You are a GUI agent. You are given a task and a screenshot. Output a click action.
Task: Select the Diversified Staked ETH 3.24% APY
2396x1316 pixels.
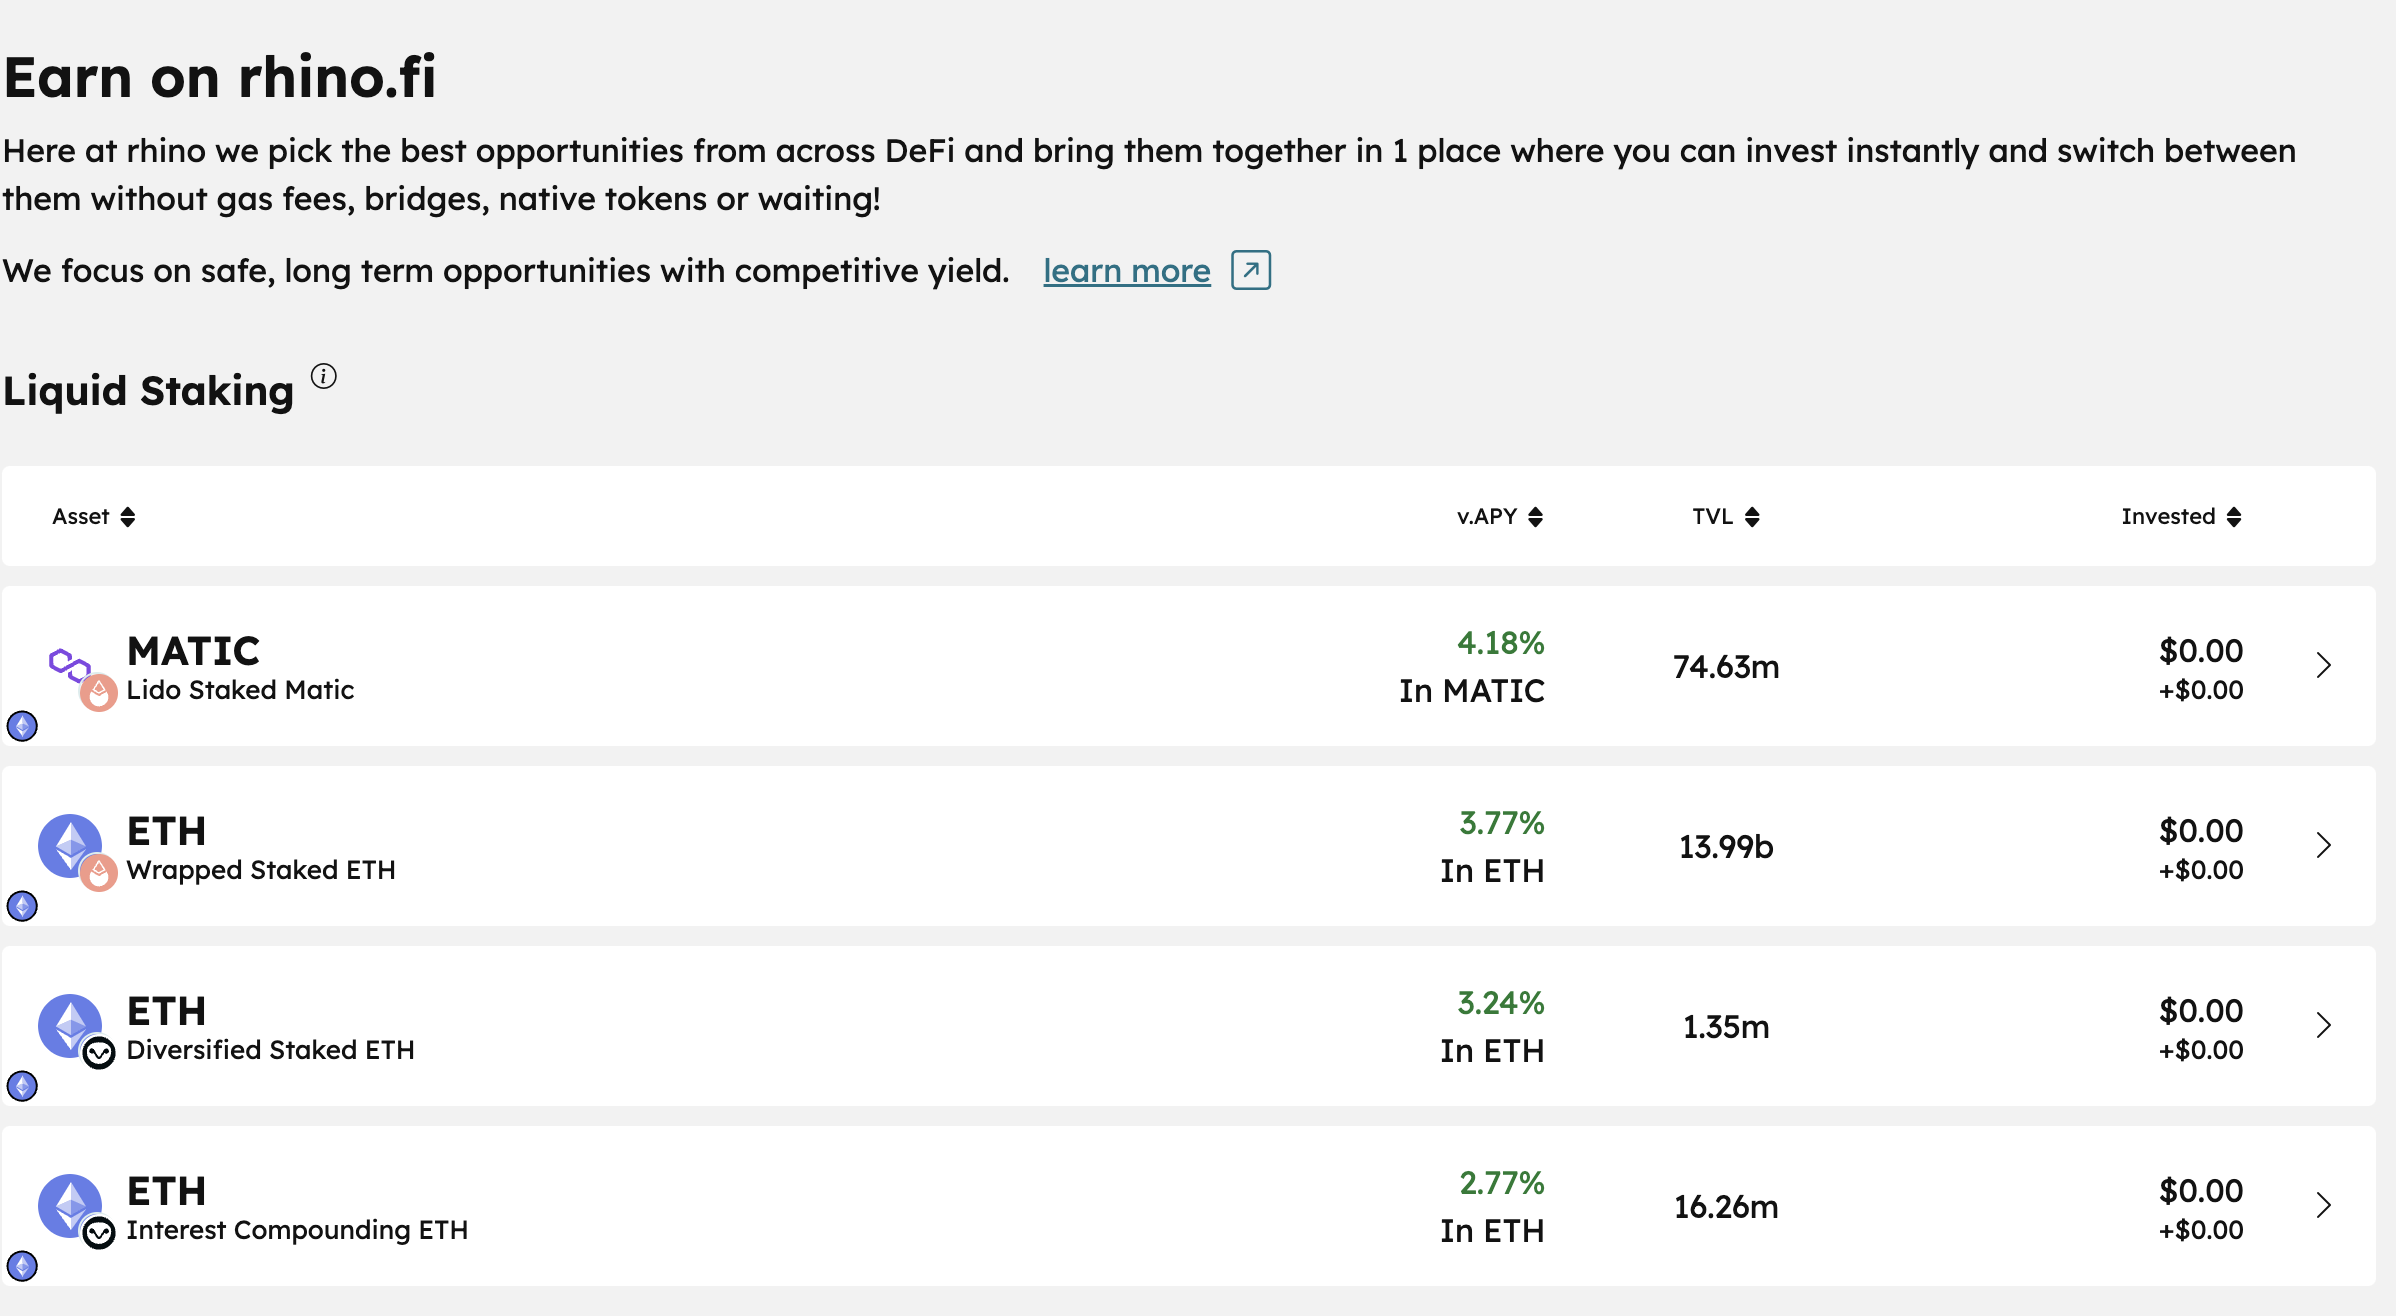(x=1501, y=1003)
